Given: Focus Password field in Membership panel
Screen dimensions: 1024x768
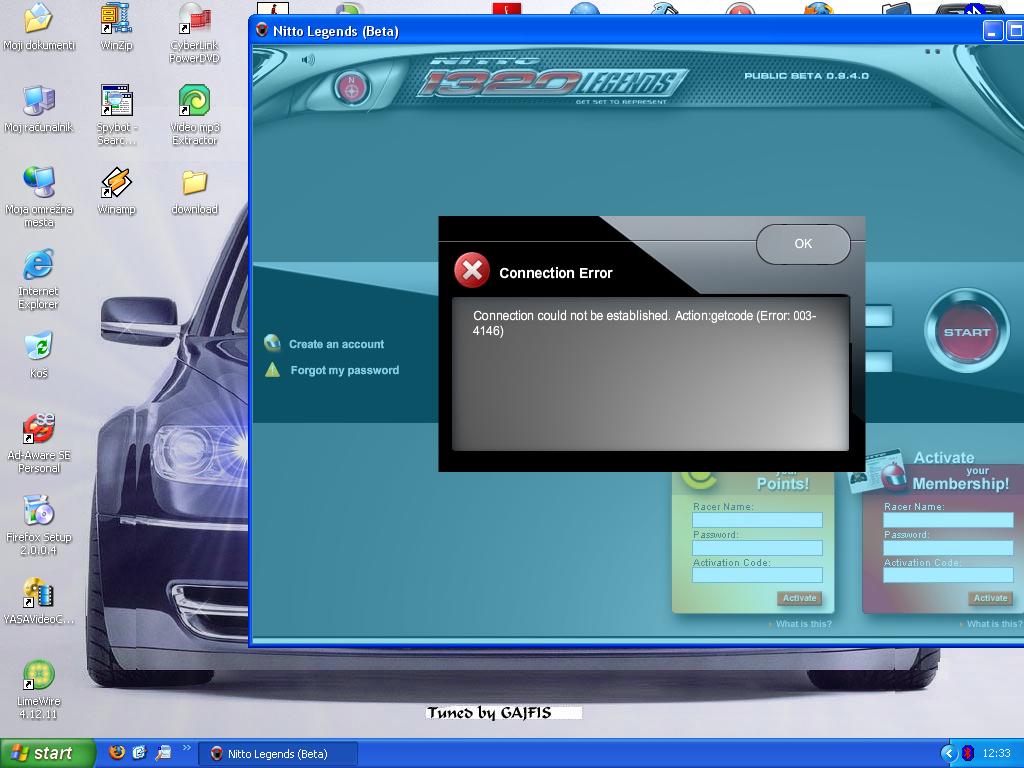Looking at the screenshot, I should tap(948, 547).
